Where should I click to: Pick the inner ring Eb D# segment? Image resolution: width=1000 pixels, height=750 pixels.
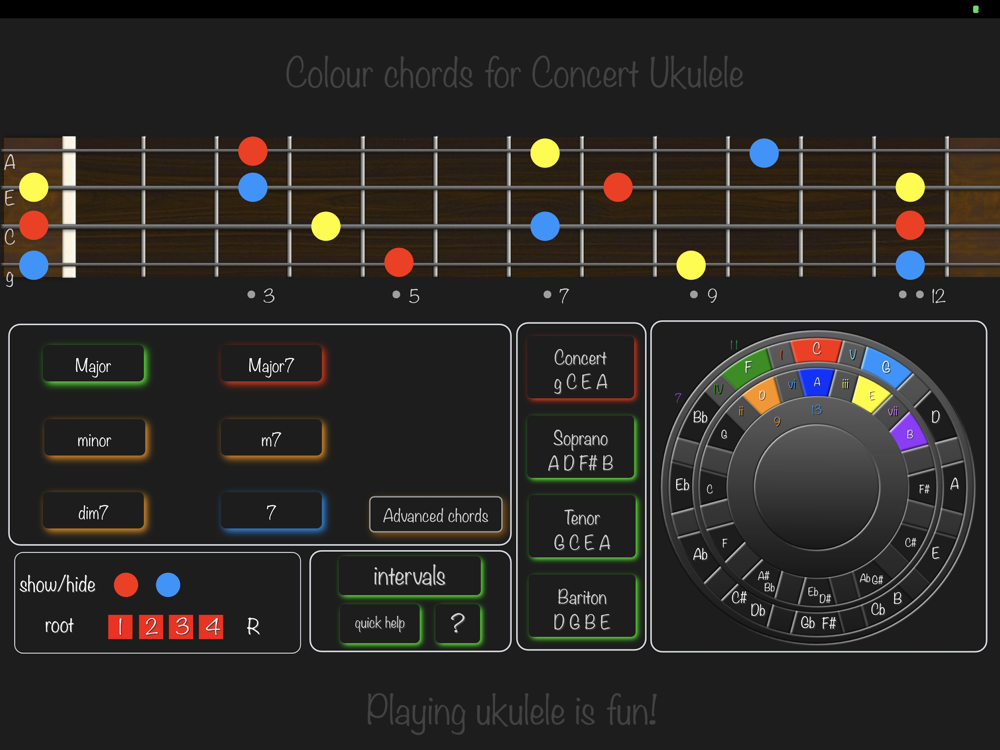coord(819,594)
